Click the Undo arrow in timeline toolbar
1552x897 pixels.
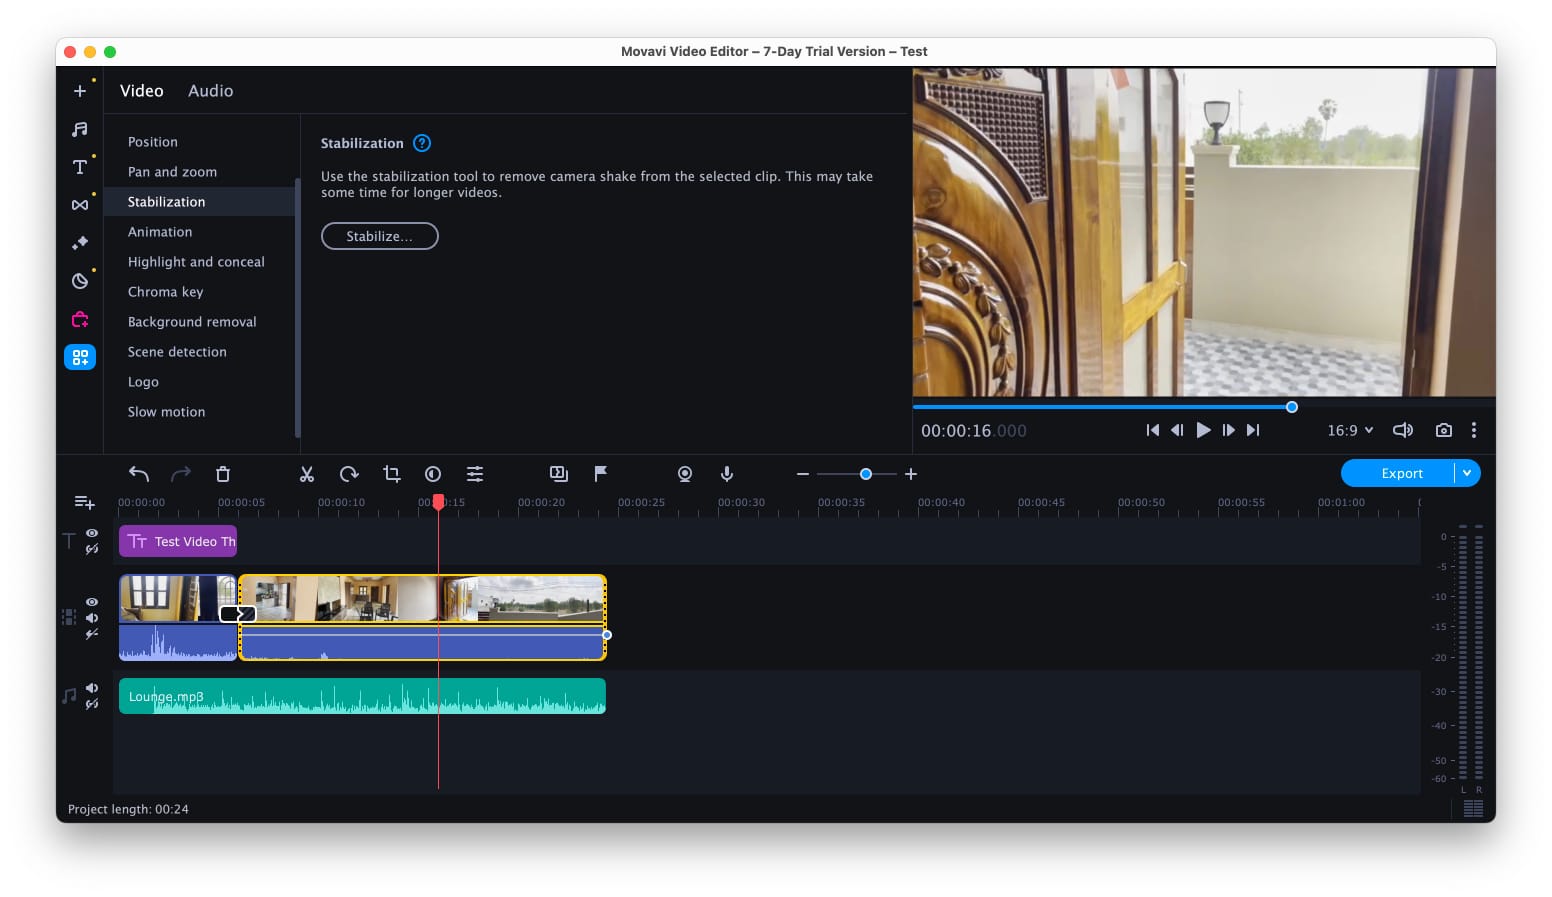point(139,474)
